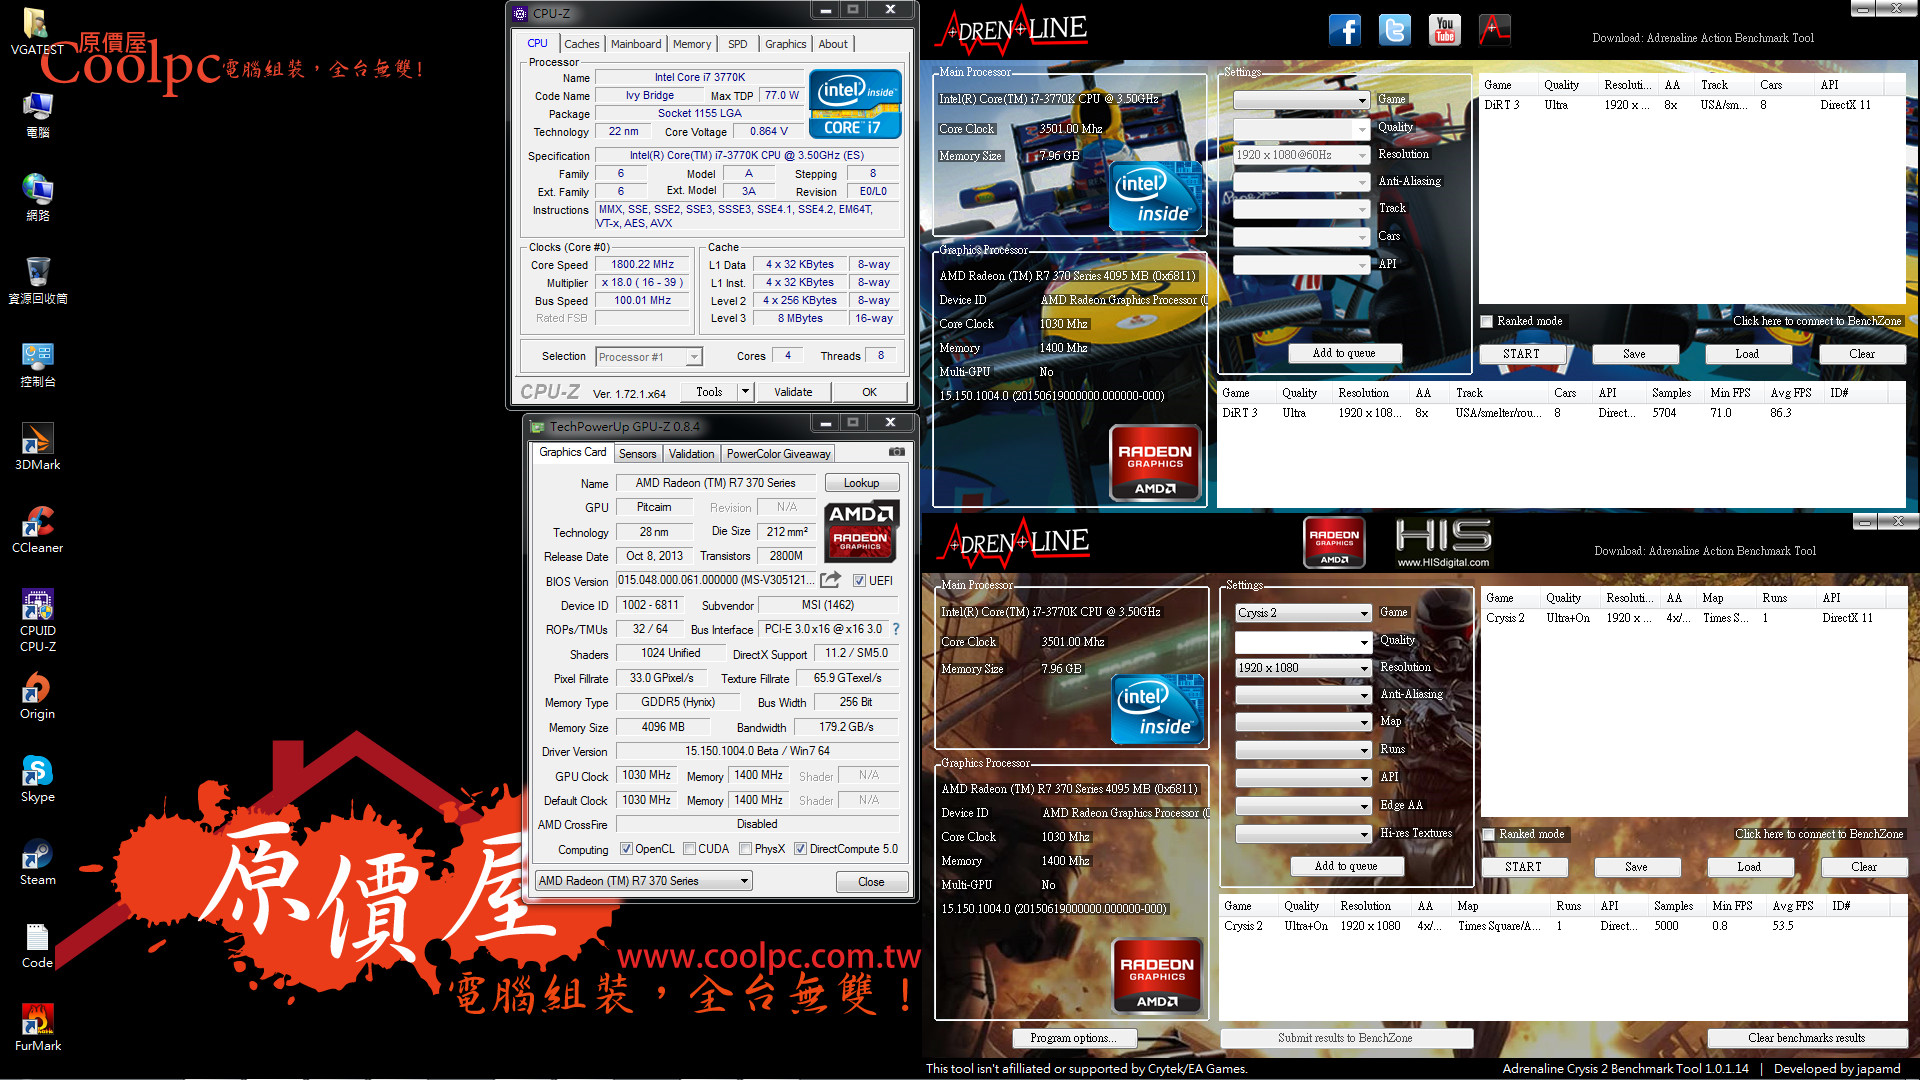Open the Game dropdown in DiRT 3 tool

1301,100
